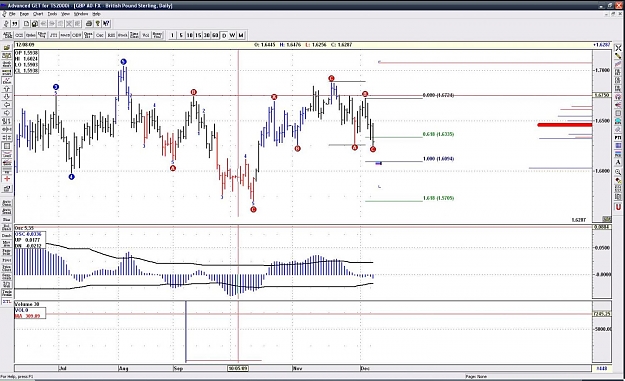
Task: Click the blue wave 4 marker at July low
Action: [x=71, y=177]
